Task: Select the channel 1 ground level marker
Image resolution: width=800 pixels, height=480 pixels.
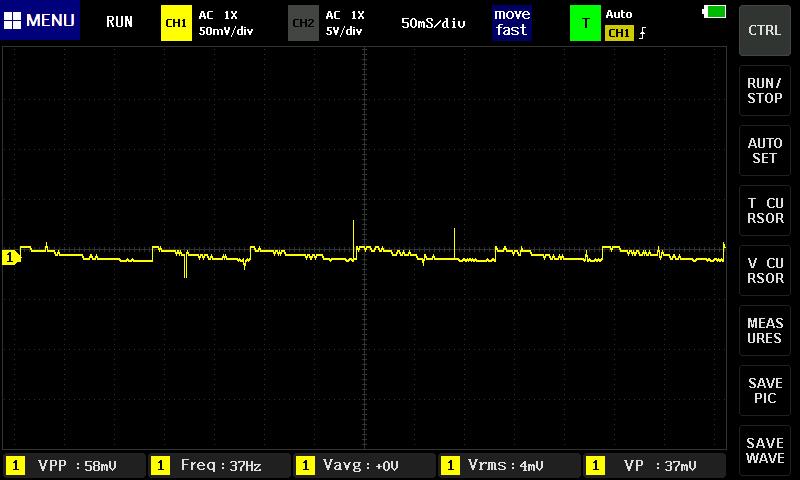Action: pos(11,257)
